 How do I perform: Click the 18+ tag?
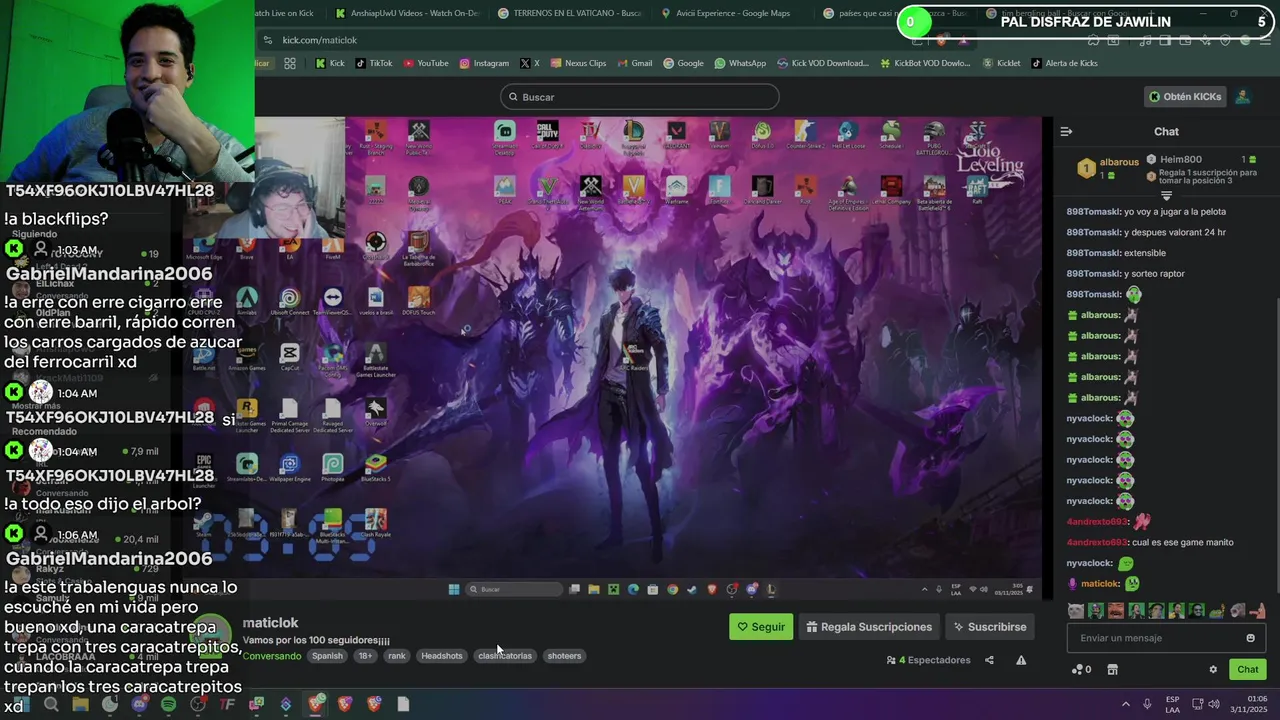click(x=365, y=656)
